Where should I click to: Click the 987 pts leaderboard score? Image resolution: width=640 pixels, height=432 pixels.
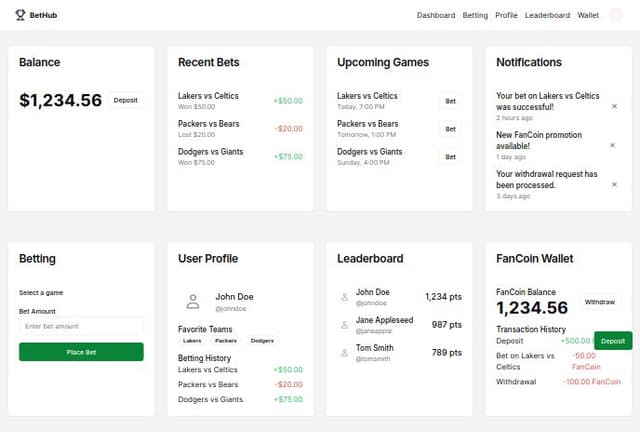point(447,325)
